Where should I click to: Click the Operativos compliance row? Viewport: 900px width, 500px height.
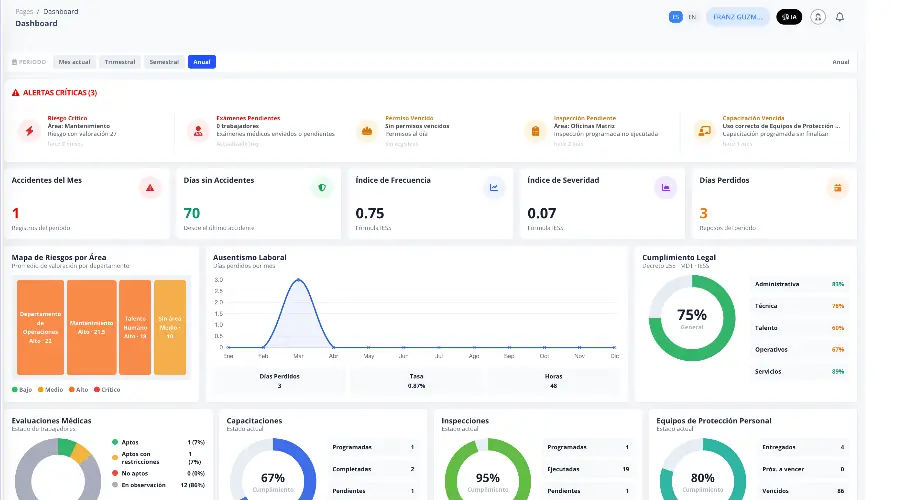point(799,350)
